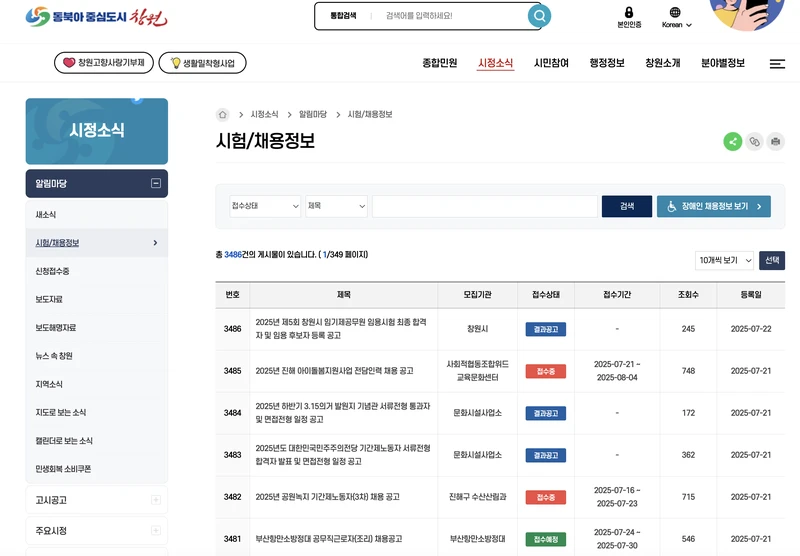Click the top 통합검색 input field

[x=452, y=16]
